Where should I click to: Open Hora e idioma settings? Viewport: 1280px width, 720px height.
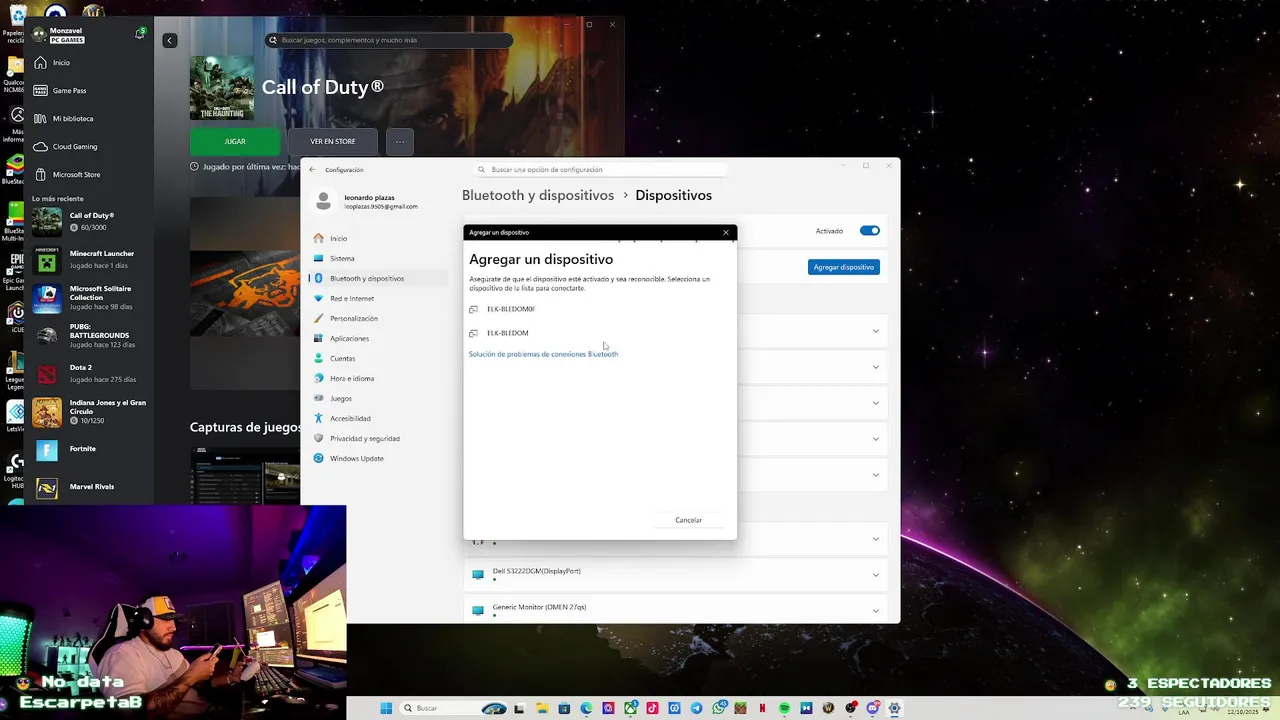tap(378, 378)
